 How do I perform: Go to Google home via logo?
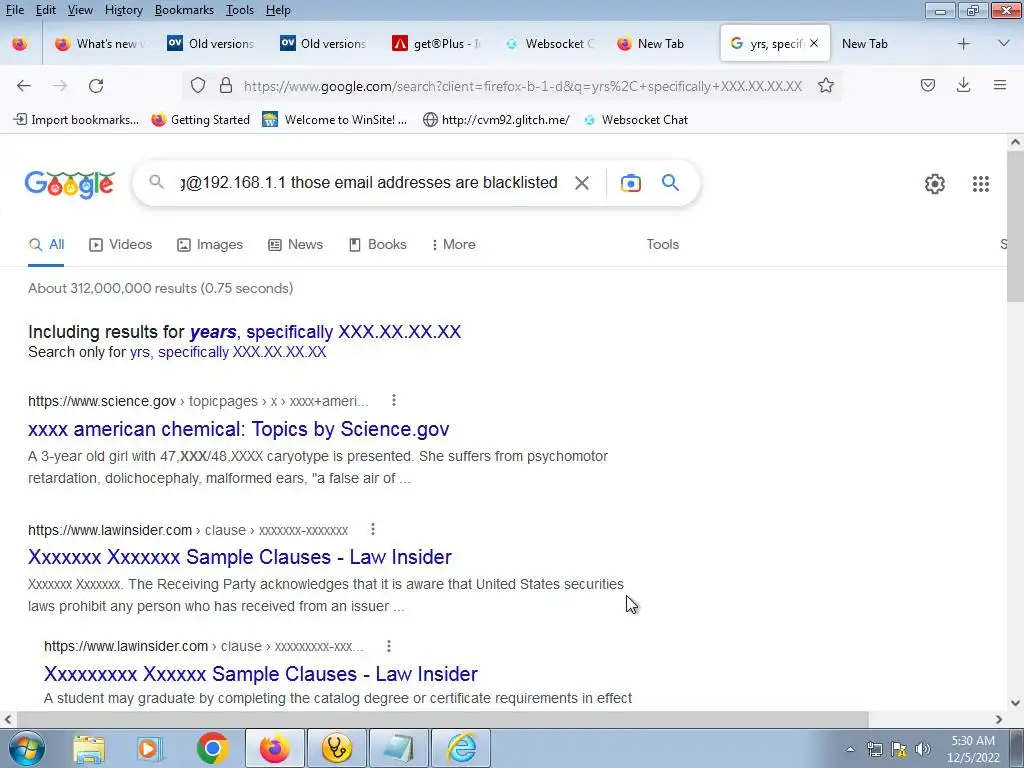click(x=70, y=185)
